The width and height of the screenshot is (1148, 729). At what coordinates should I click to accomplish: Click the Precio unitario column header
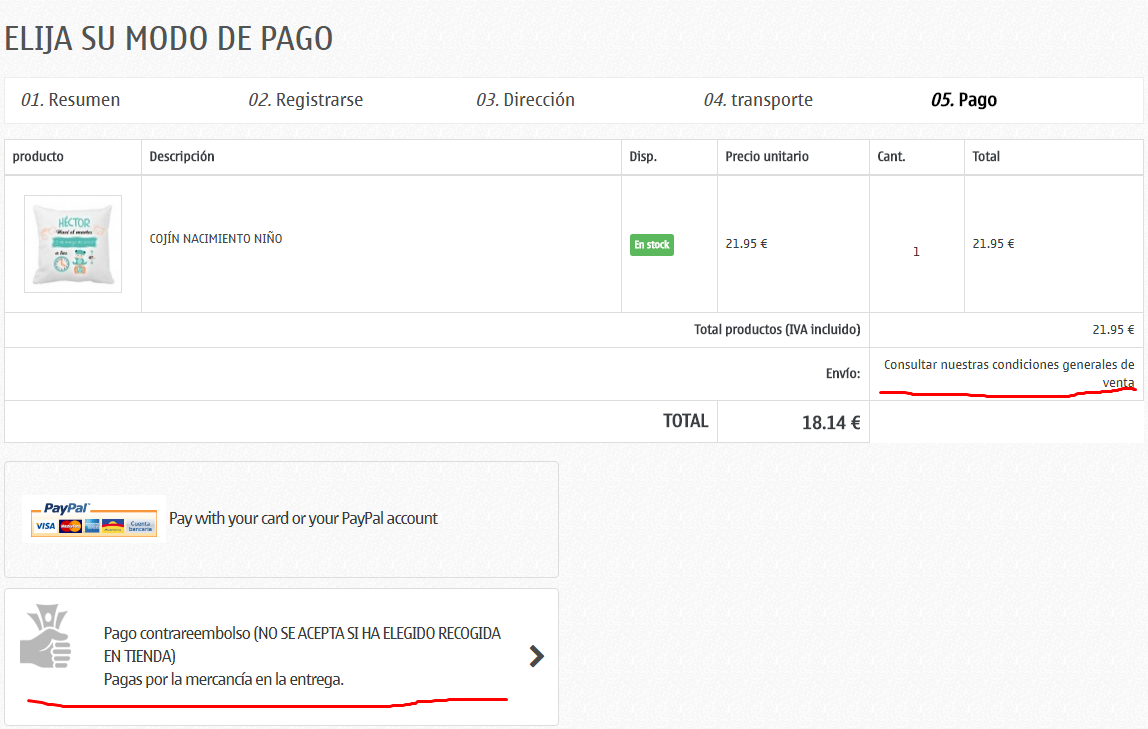point(767,157)
